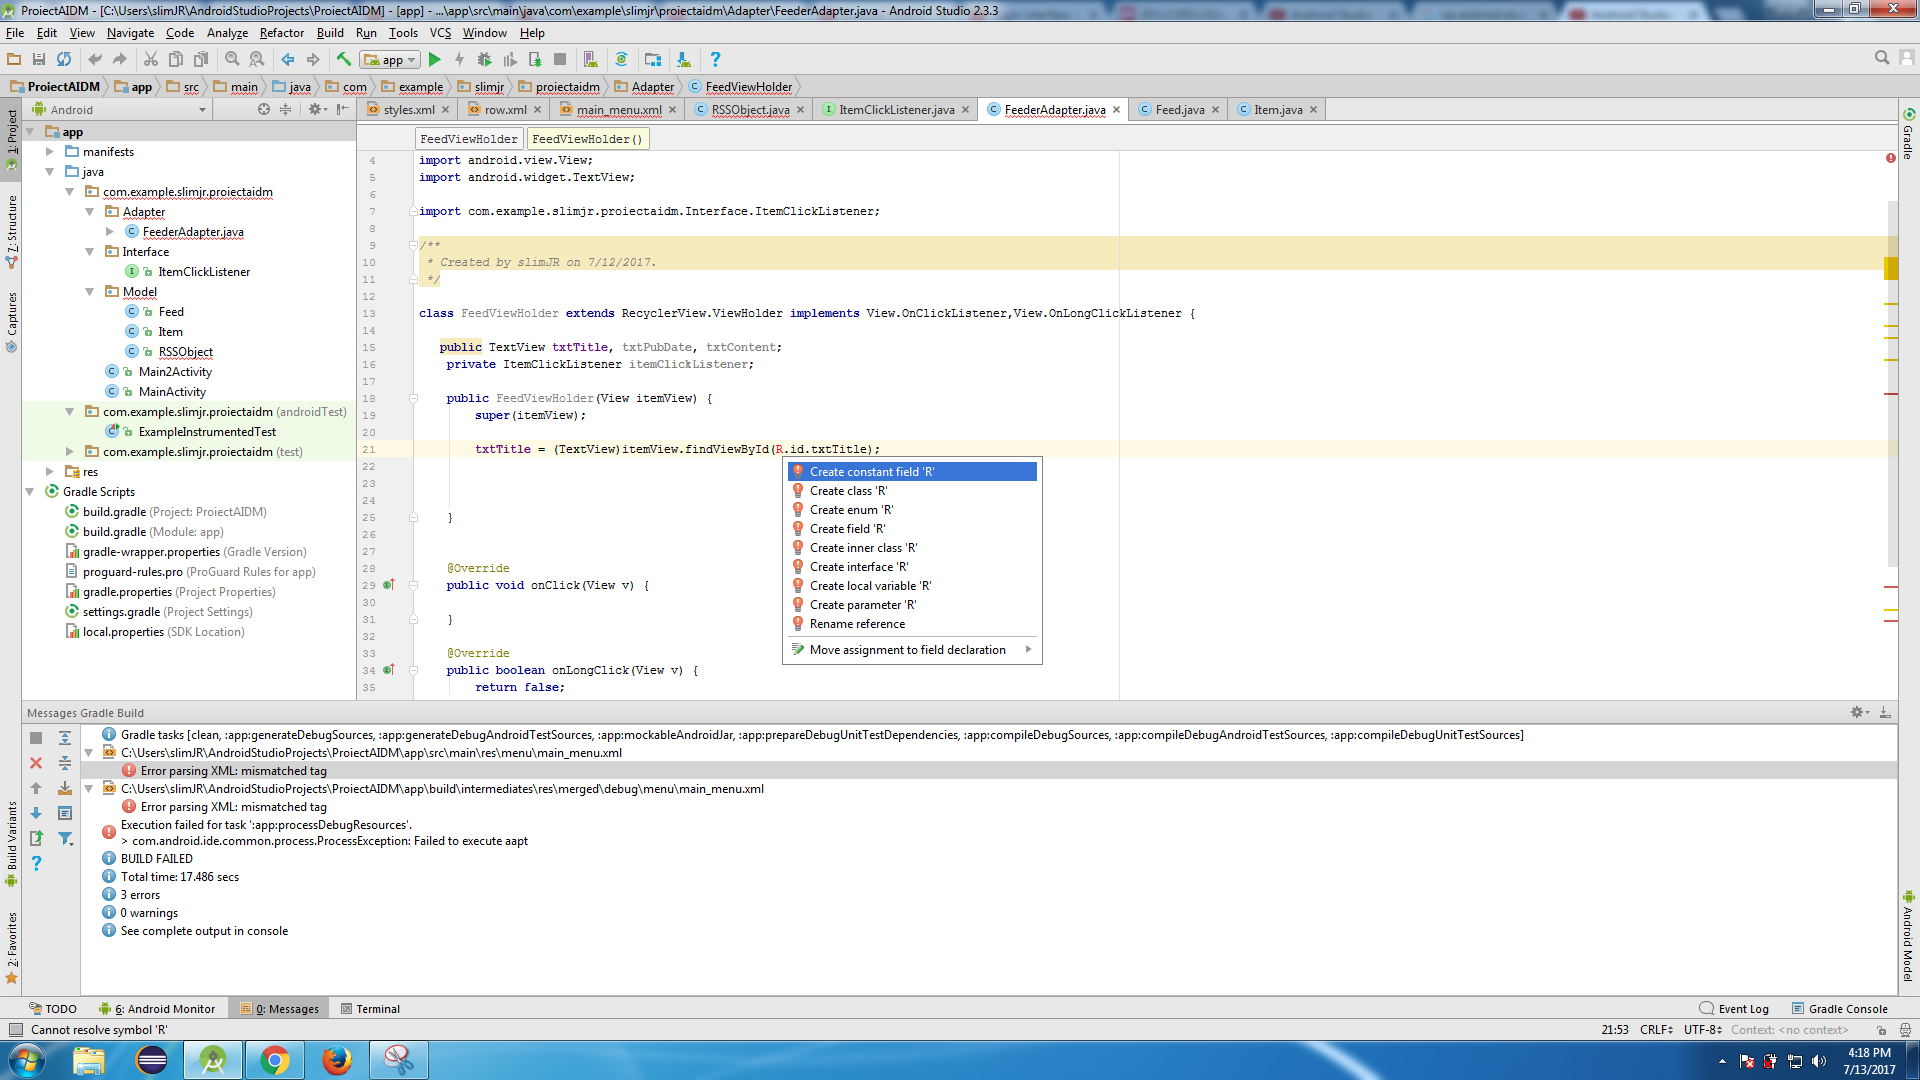Screen dimensions: 1920x1080
Task: Select "Create class 'R'" quick fix
Action: [x=848, y=491]
